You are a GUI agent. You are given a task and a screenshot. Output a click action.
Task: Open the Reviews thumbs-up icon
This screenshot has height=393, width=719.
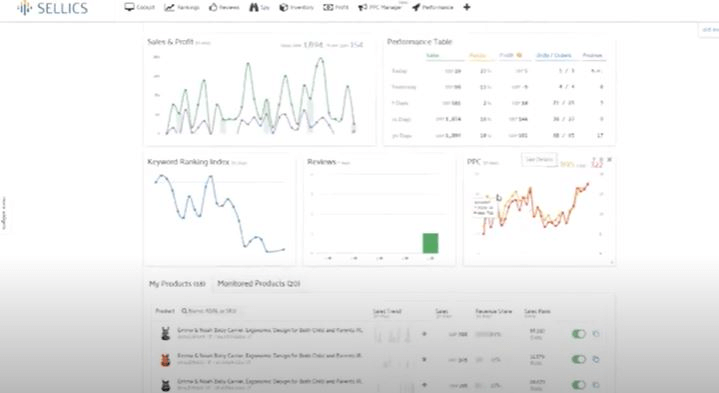[213, 7]
